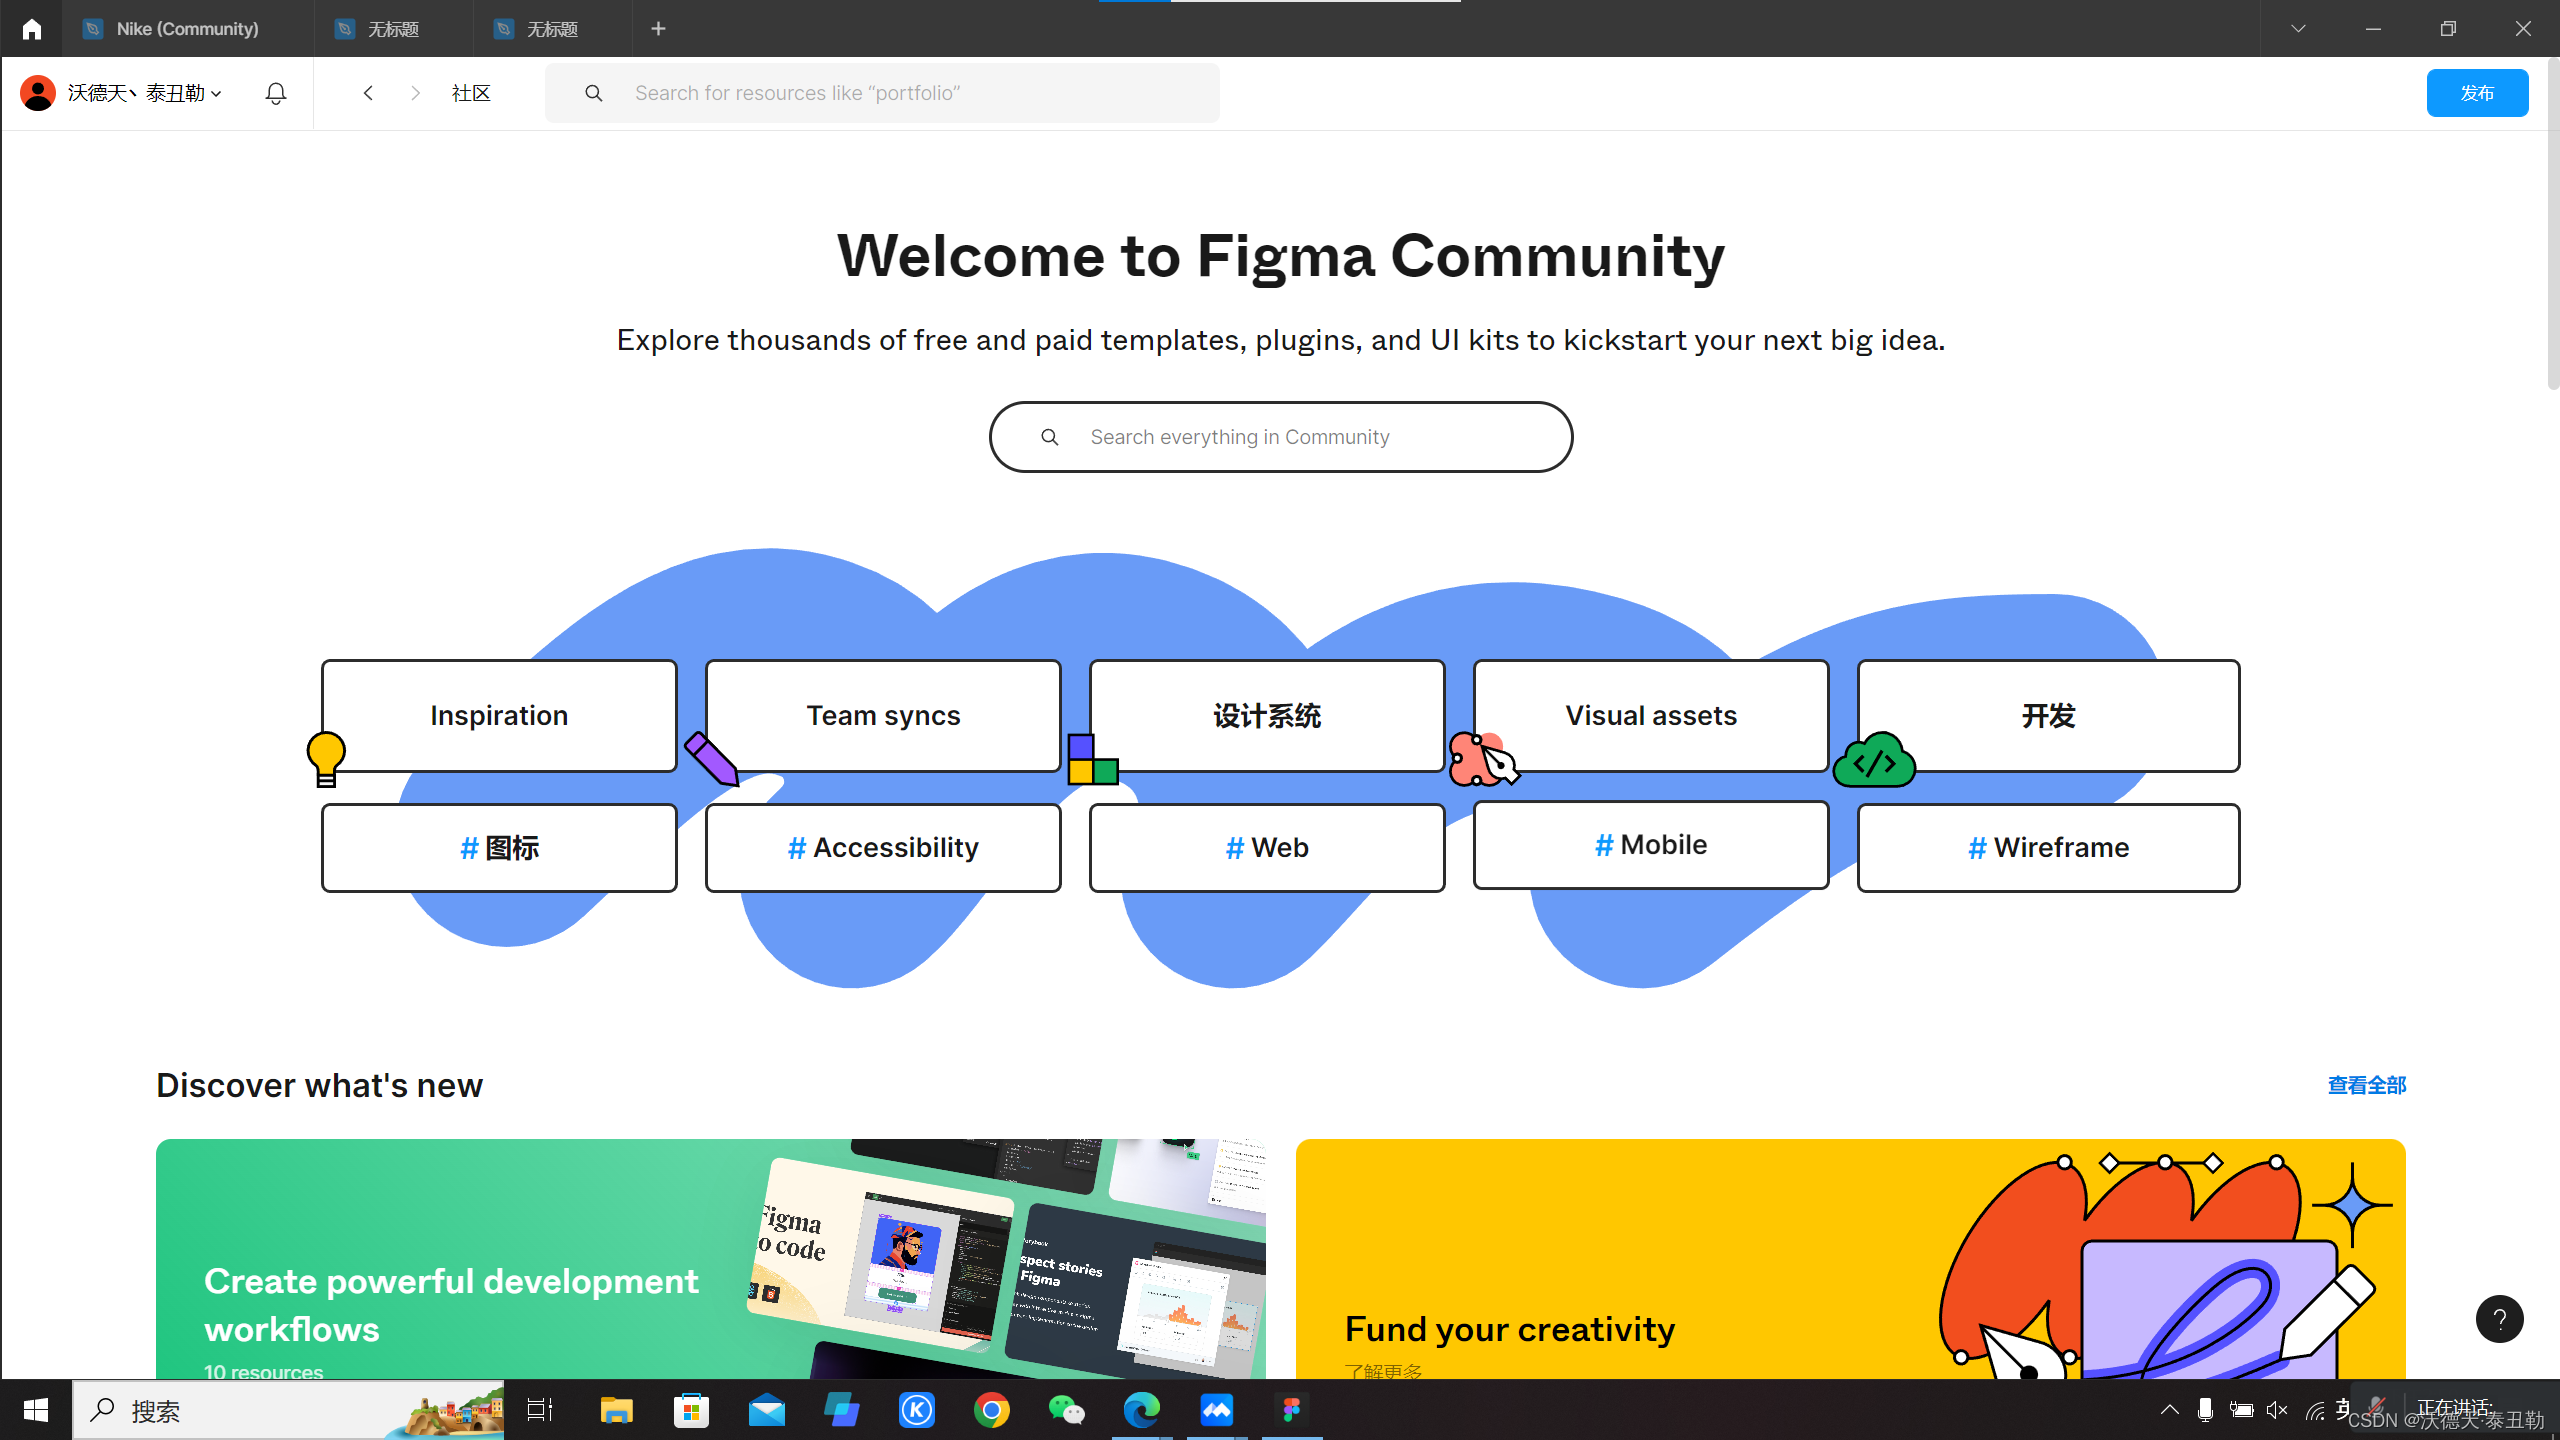Open help via the question mark button
Viewport: 2560px width, 1440px height.
[x=2499, y=1319]
